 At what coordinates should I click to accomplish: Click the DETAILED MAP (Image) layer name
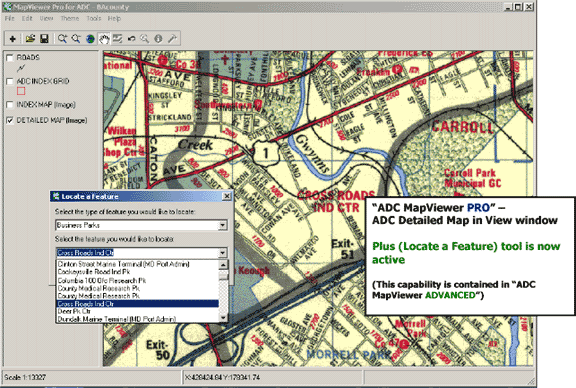52,120
